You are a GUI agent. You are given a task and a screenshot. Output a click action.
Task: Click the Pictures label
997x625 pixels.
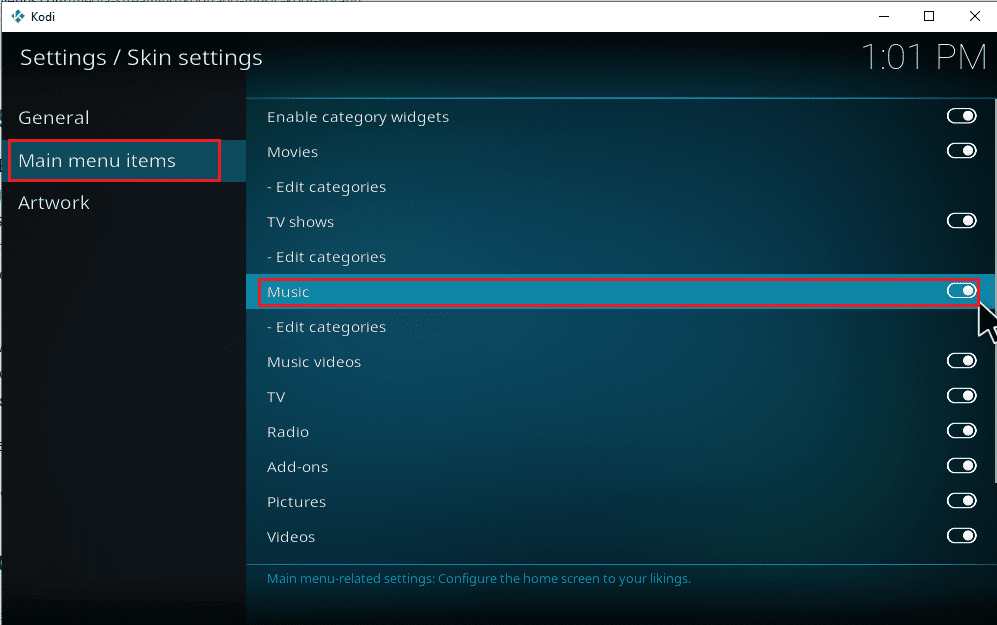point(296,502)
